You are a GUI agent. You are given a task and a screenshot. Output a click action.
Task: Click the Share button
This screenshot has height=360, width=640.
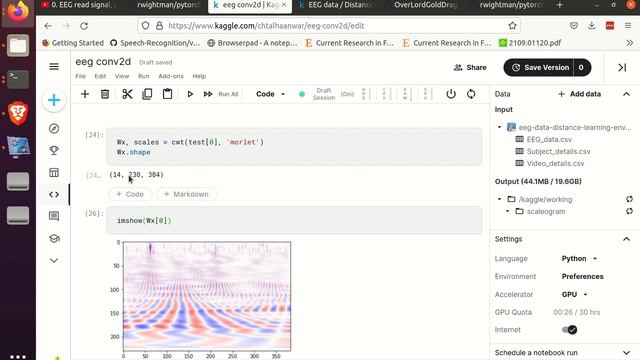(x=470, y=68)
